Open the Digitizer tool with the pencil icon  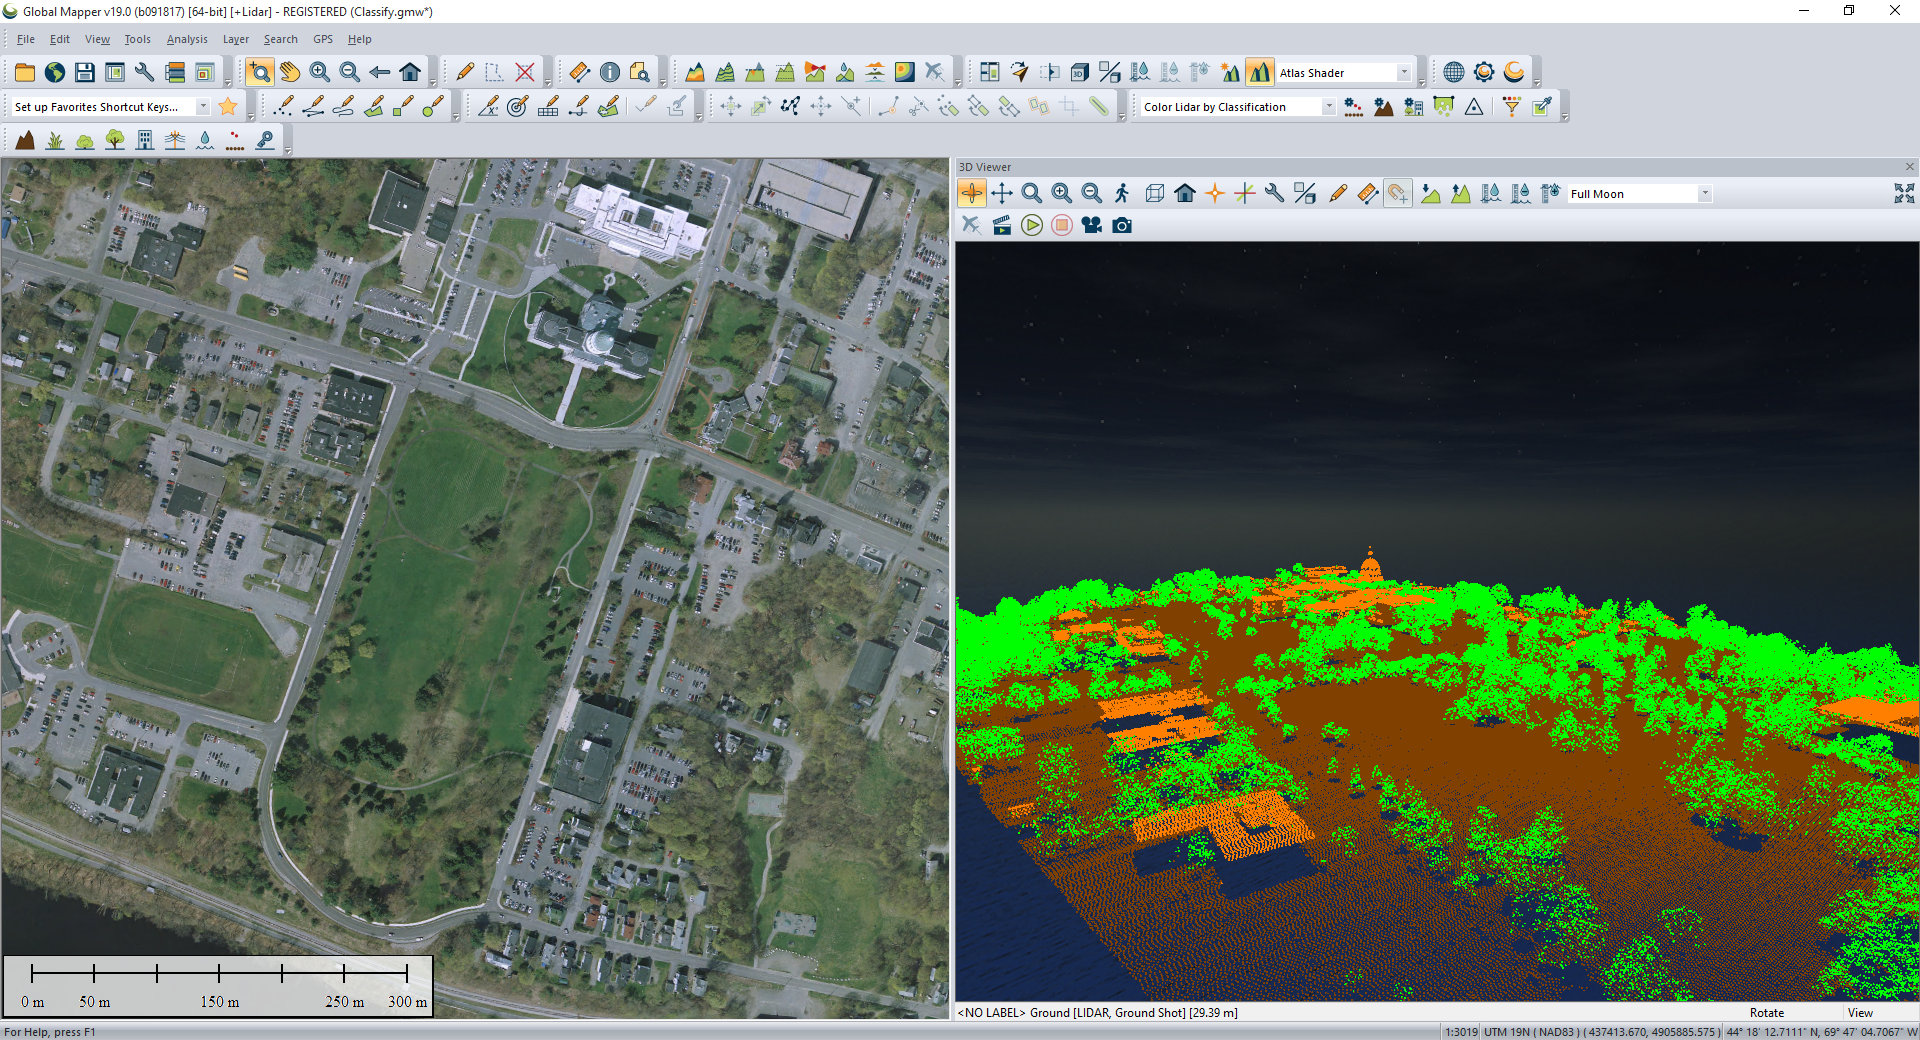[465, 72]
